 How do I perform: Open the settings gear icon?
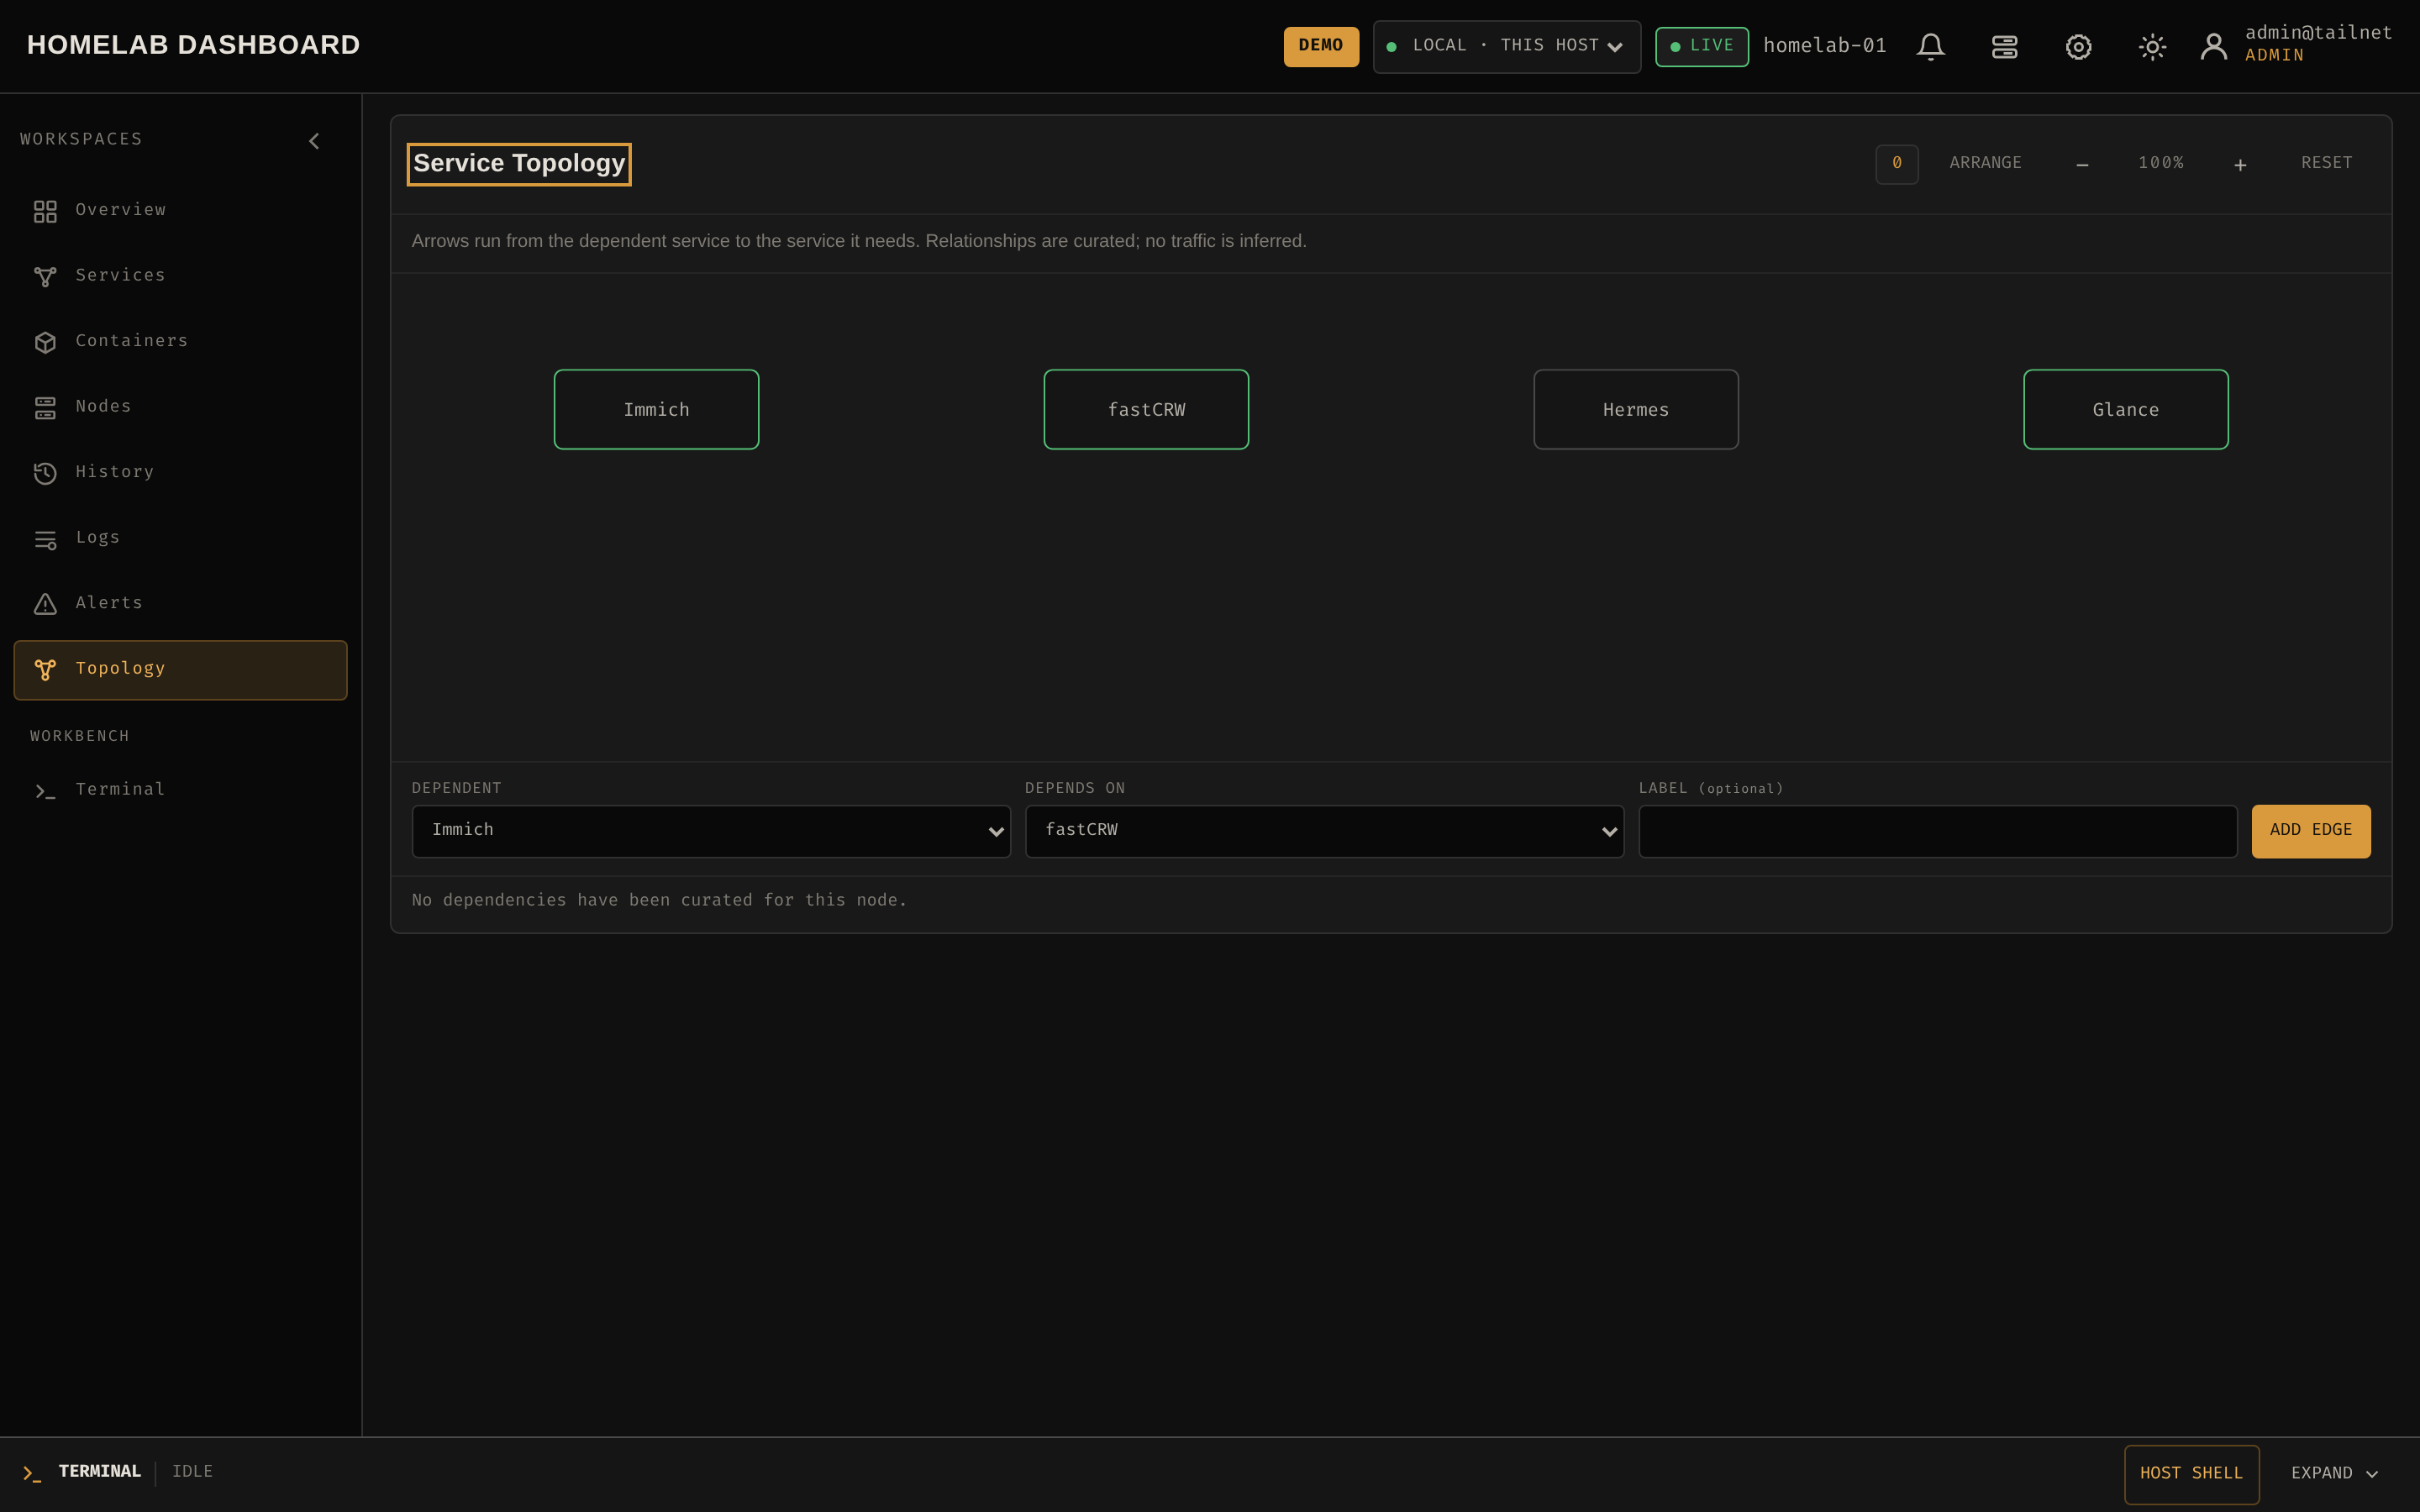(2078, 47)
